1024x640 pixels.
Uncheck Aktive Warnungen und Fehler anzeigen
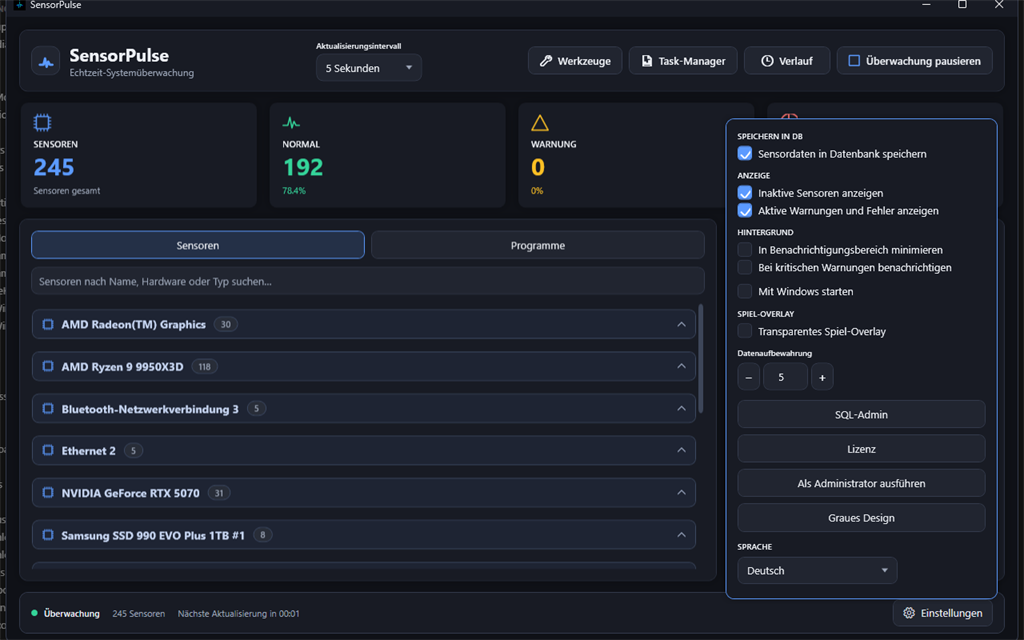coord(744,210)
